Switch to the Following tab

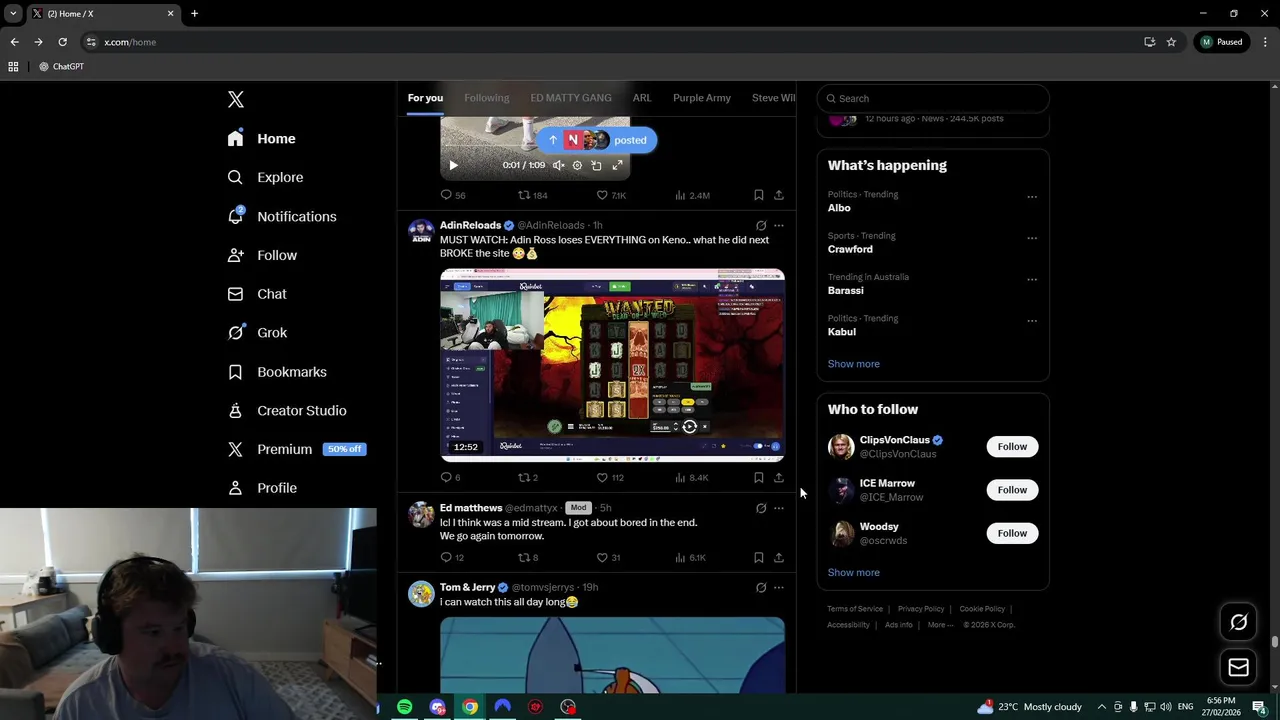click(486, 98)
